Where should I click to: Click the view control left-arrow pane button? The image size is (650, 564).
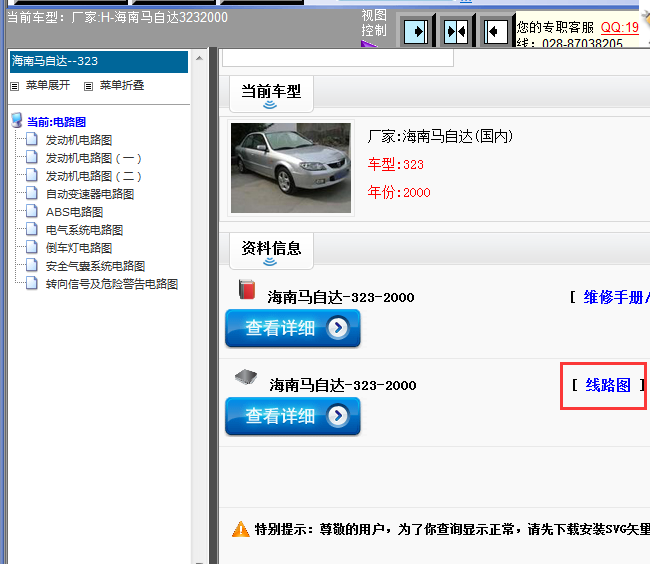[x=496, y=31]
